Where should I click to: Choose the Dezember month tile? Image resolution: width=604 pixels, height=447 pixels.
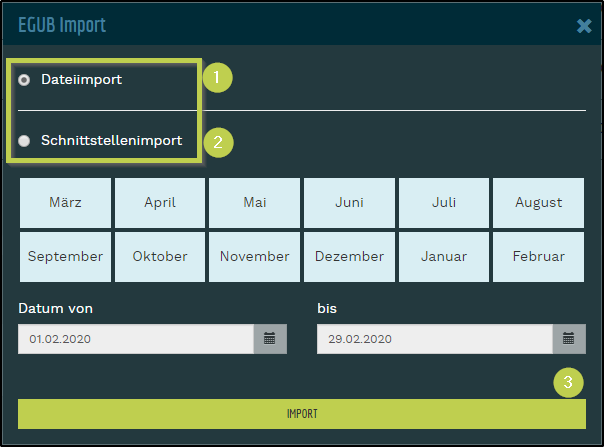point(349,257)
